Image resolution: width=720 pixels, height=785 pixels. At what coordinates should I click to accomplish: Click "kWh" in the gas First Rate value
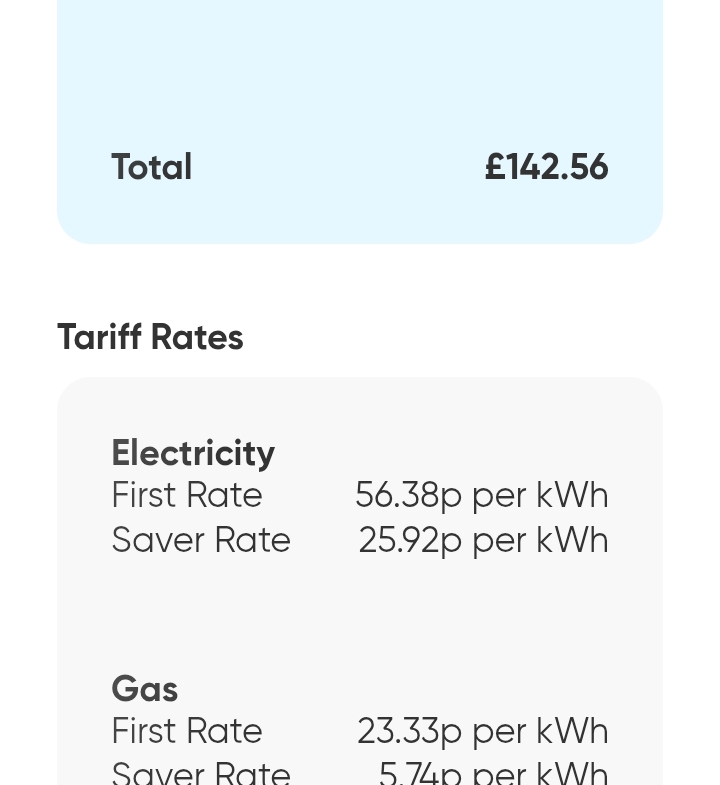[572, 731]
